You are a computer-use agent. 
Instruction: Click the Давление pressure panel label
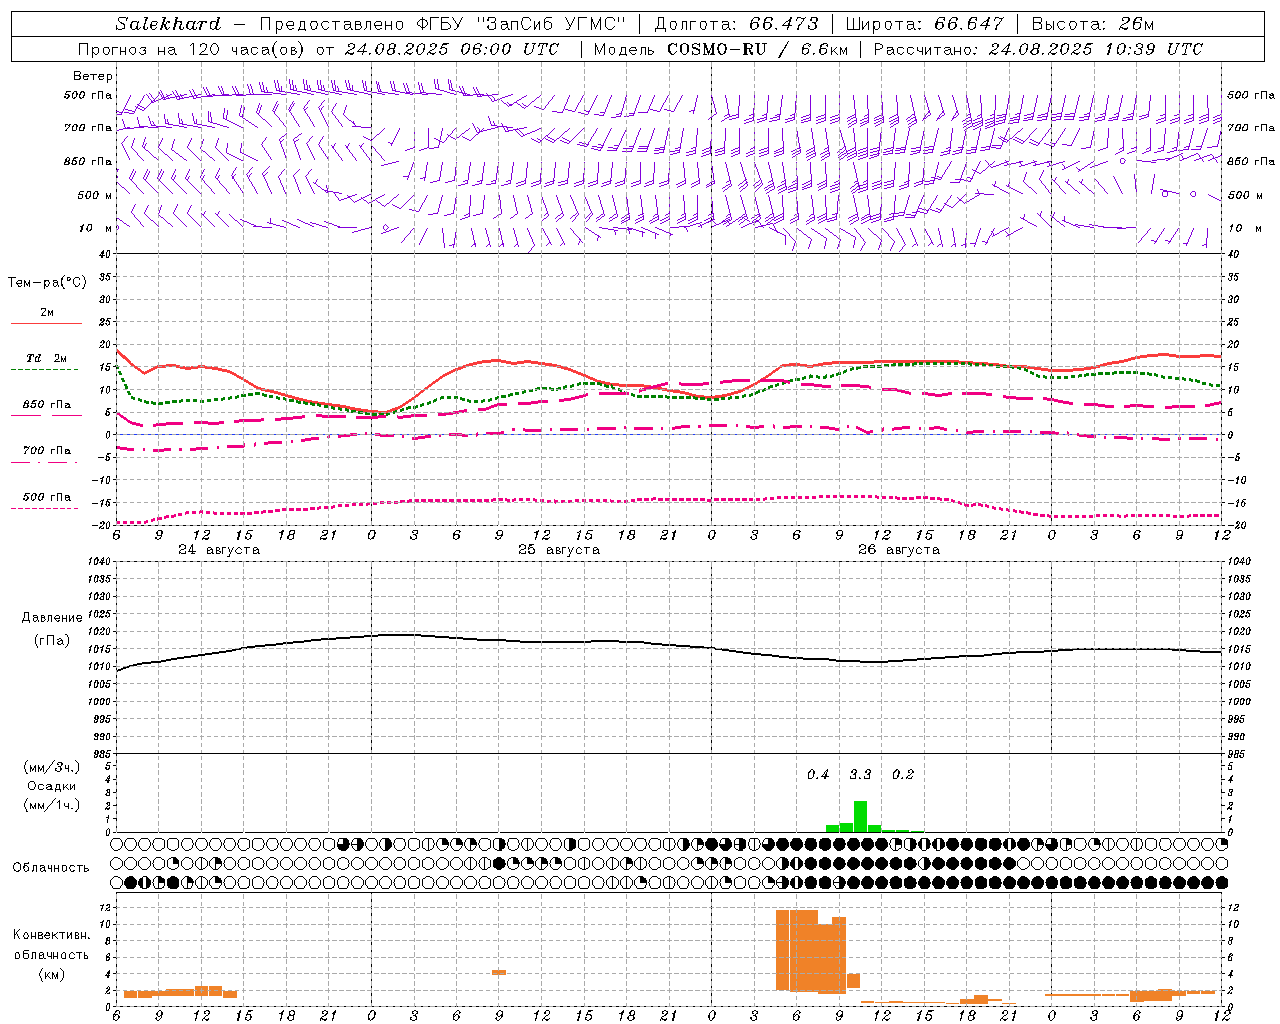[52, 617]
